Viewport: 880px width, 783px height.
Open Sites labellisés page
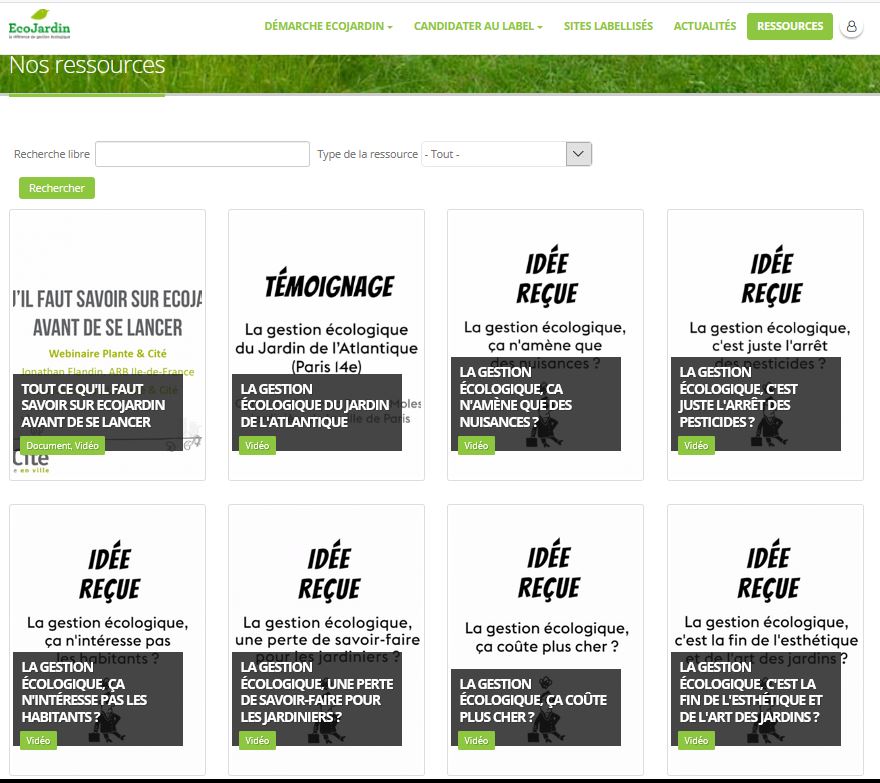608,26
